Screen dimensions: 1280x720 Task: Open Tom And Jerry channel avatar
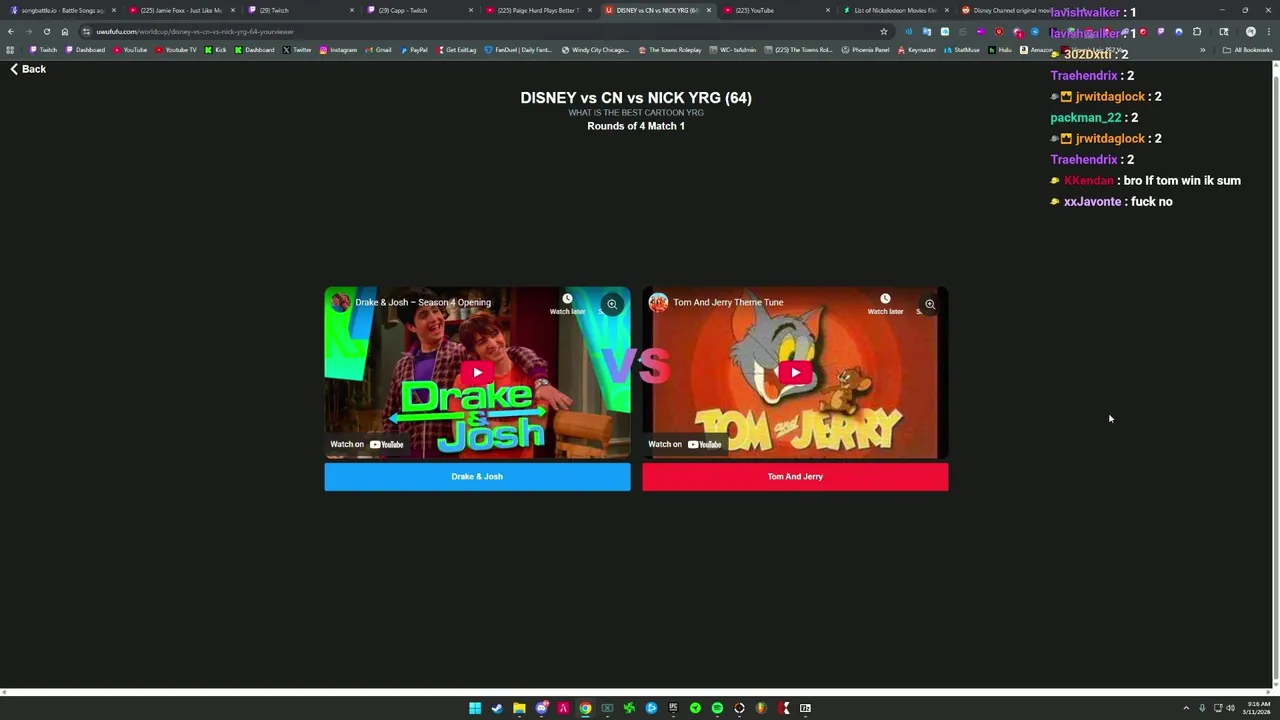(658, 302)
